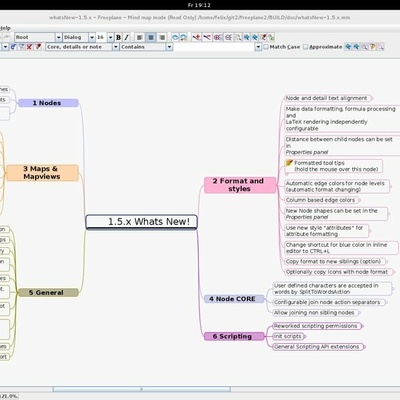The width and height of the screenshot is (400, 400).
Task: Toggle italic formatting button
Action: click(x=126, y=37)
